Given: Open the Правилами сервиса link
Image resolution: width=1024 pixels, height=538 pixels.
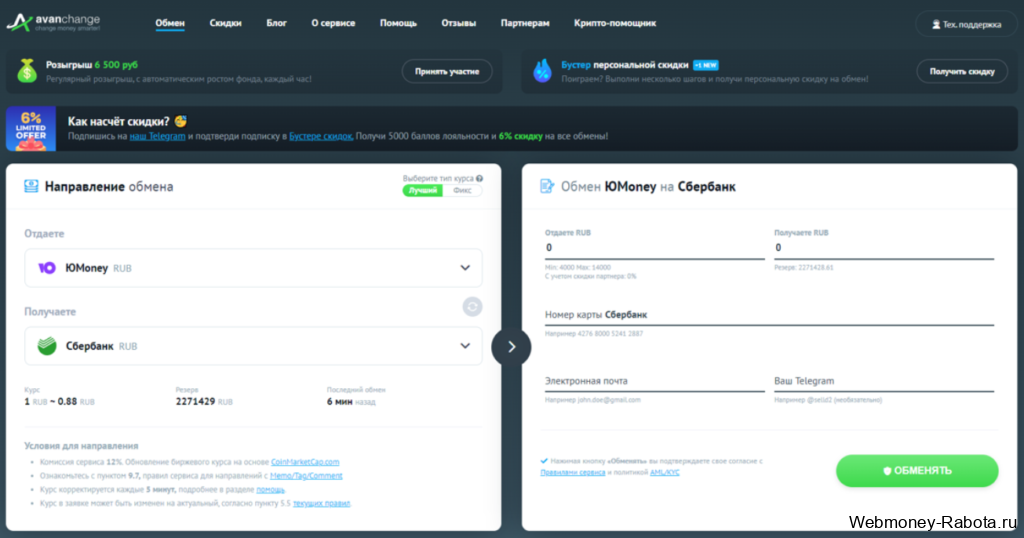Looking at the screenshot, I should (x=573, y=472).
